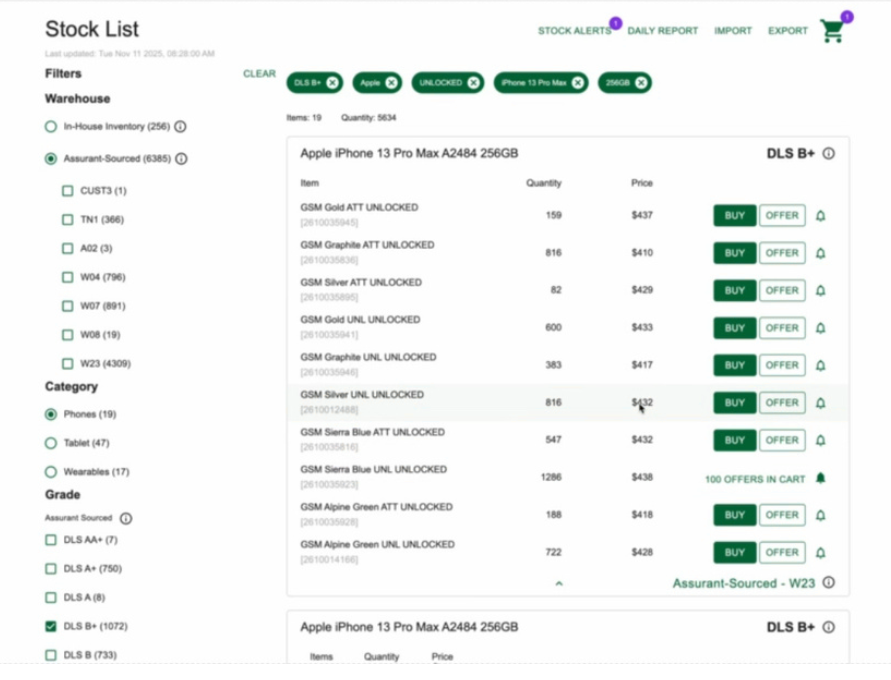Click filled bell icon for Sierra Blue UNL
The image size is (891, 680).
(821, 478)
